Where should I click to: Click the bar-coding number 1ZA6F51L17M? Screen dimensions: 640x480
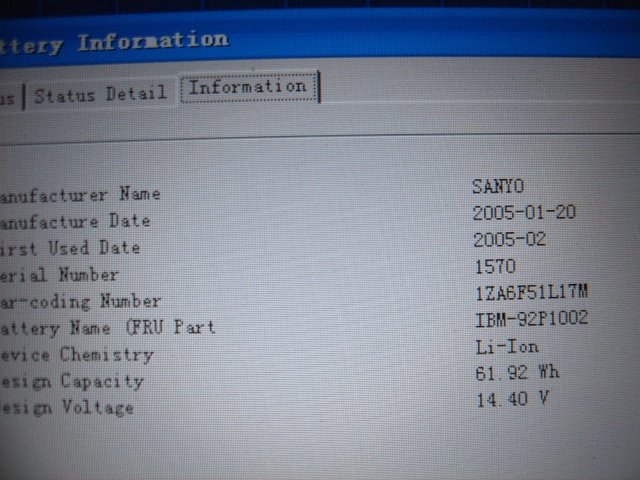click(532, 293)
